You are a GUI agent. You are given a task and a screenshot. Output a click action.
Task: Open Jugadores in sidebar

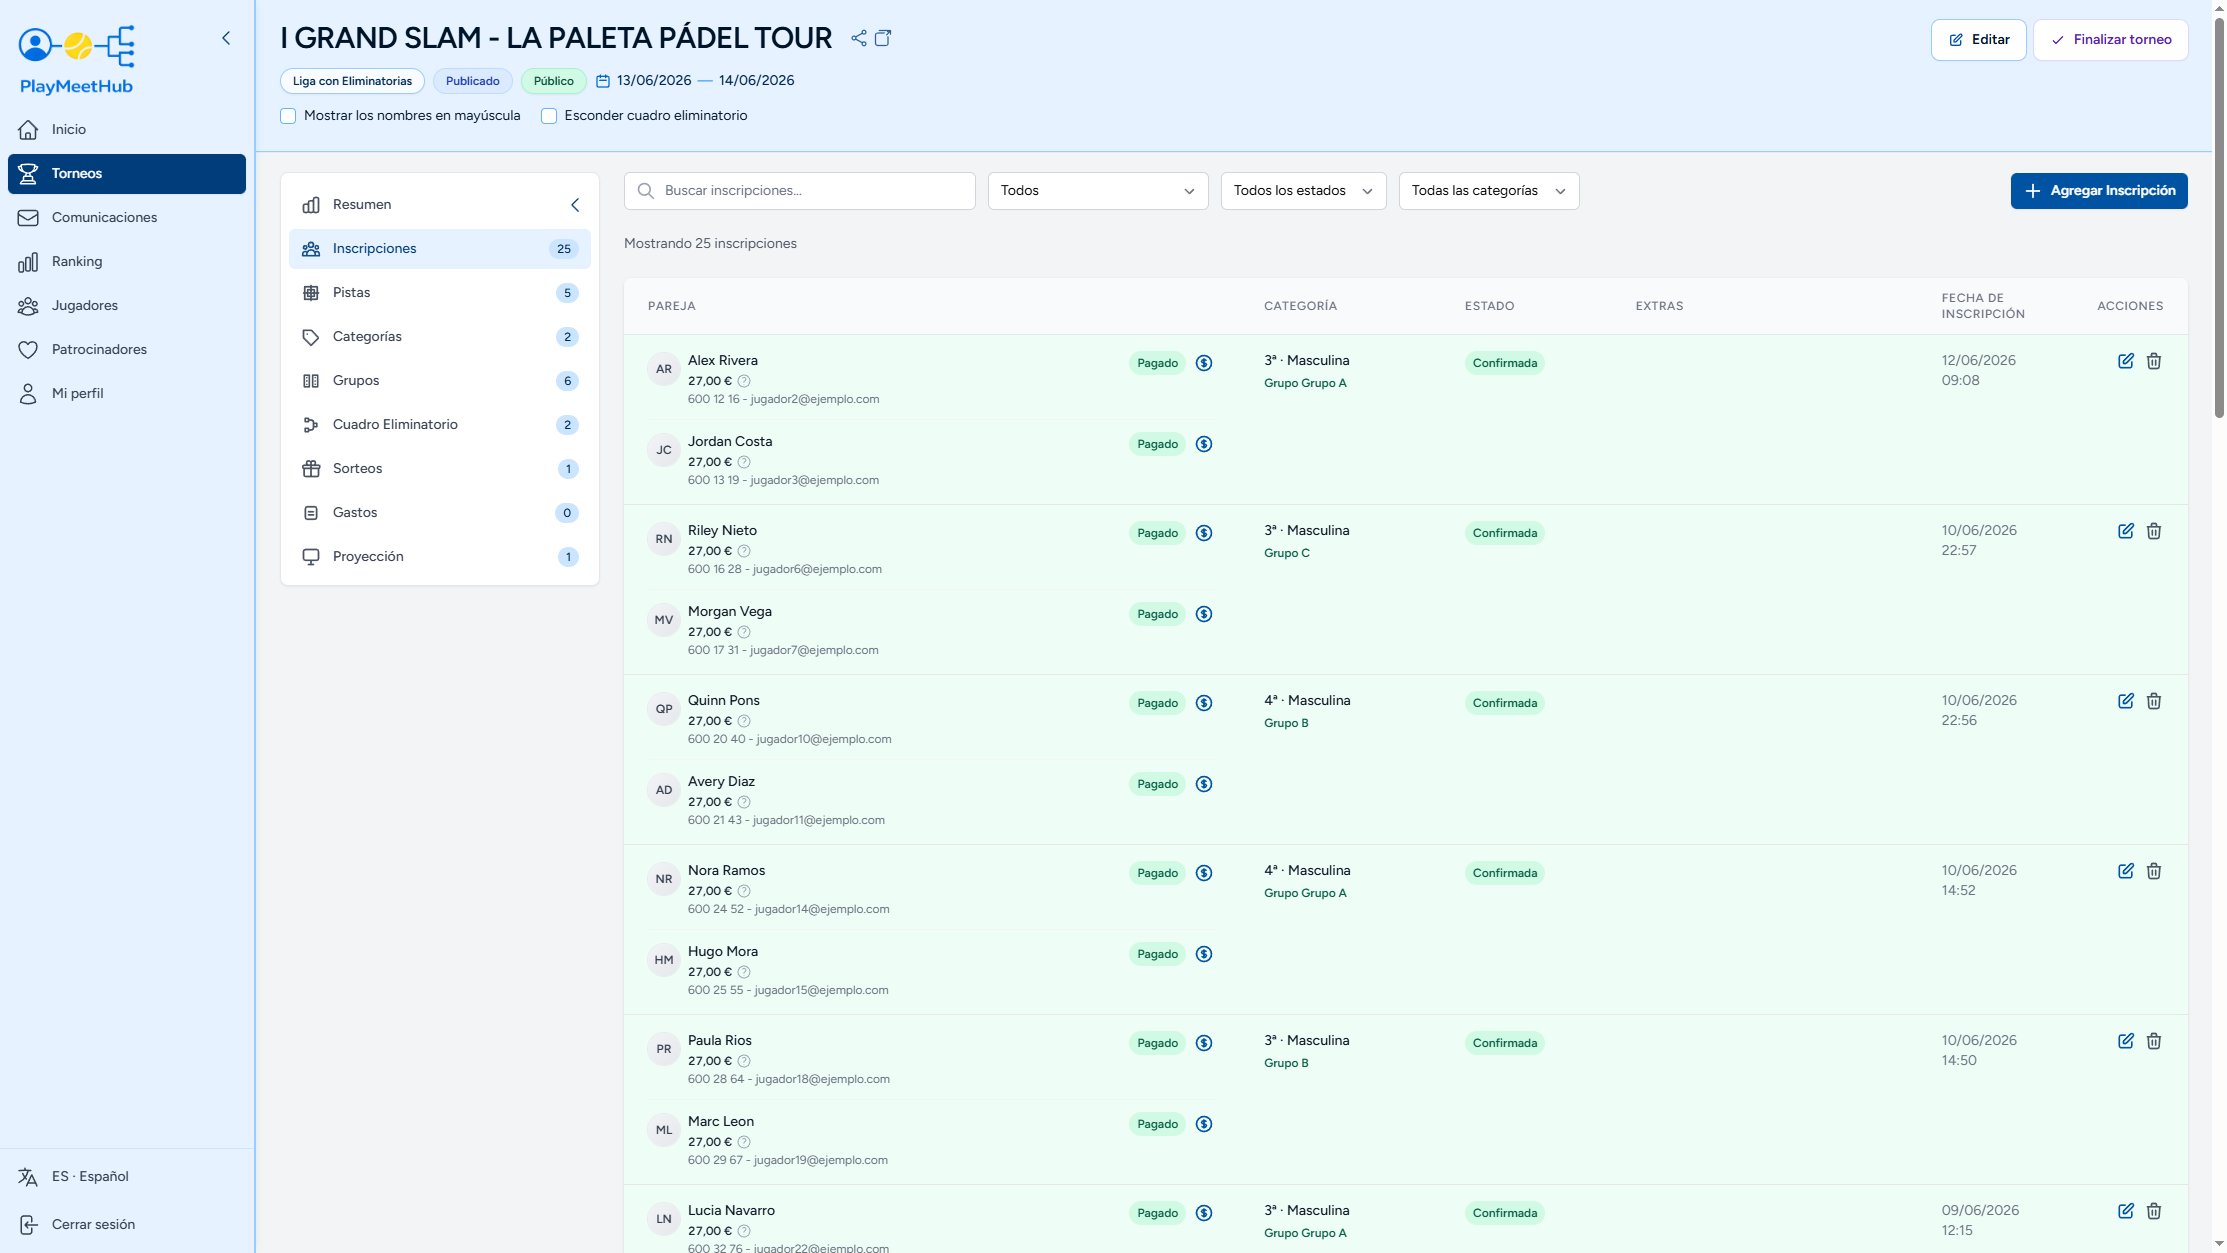pyautogui.click(x=127, y=306)
